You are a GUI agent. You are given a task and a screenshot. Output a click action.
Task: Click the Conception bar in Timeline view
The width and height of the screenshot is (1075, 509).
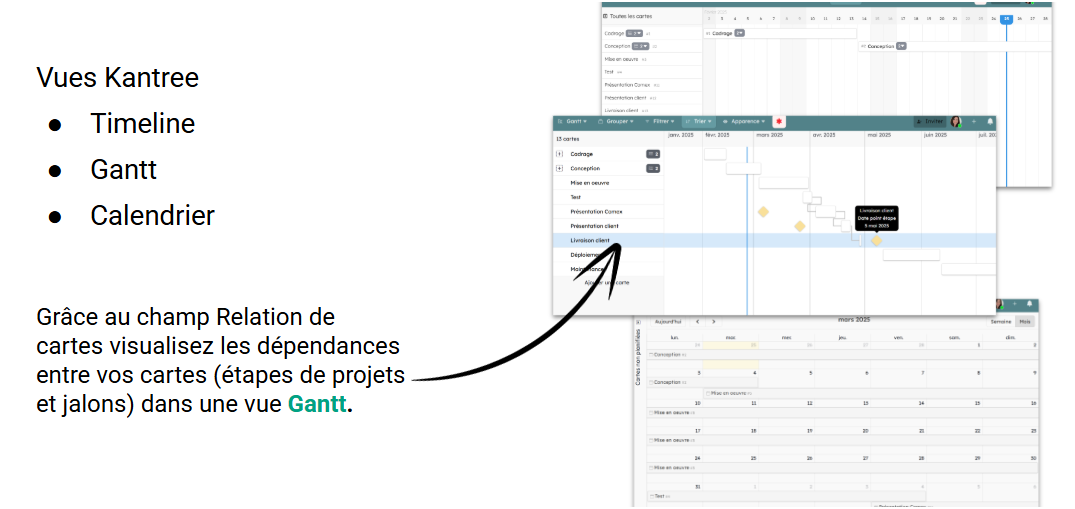click(x=955, y=46)
